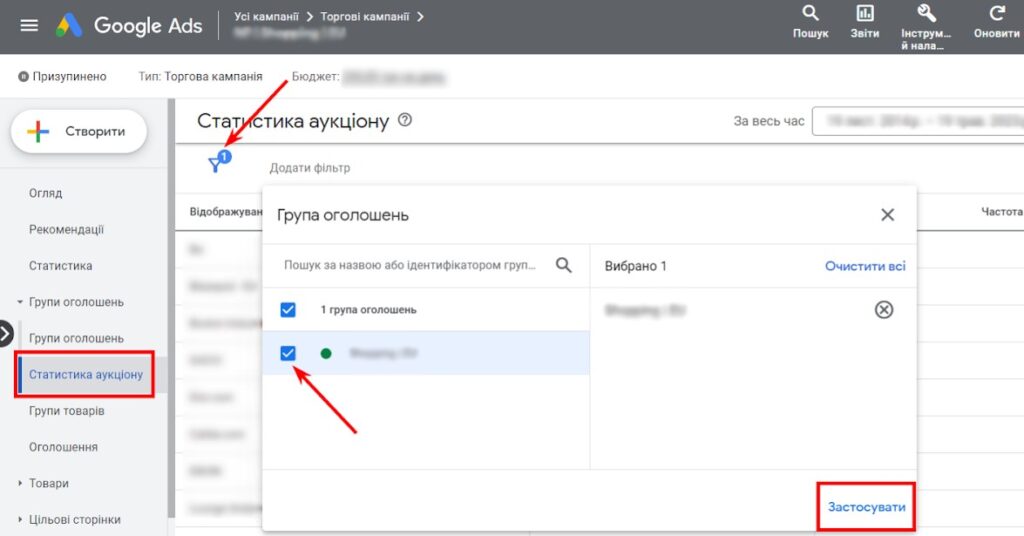Click the green status dot of group
Viewport: 1024px width, 536px height.
[326, 353]
